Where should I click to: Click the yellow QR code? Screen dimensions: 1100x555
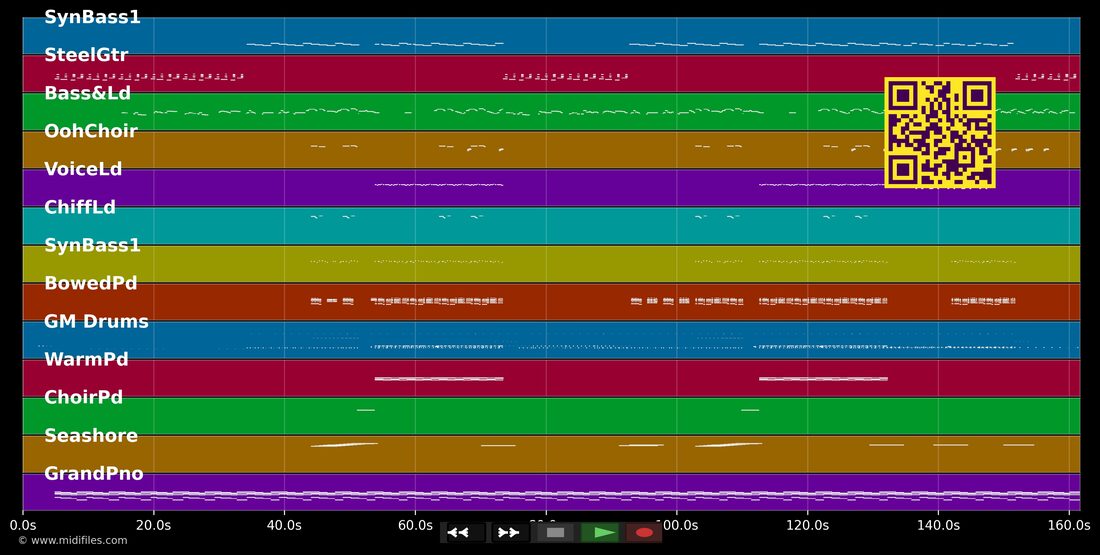tap(940, 133)
